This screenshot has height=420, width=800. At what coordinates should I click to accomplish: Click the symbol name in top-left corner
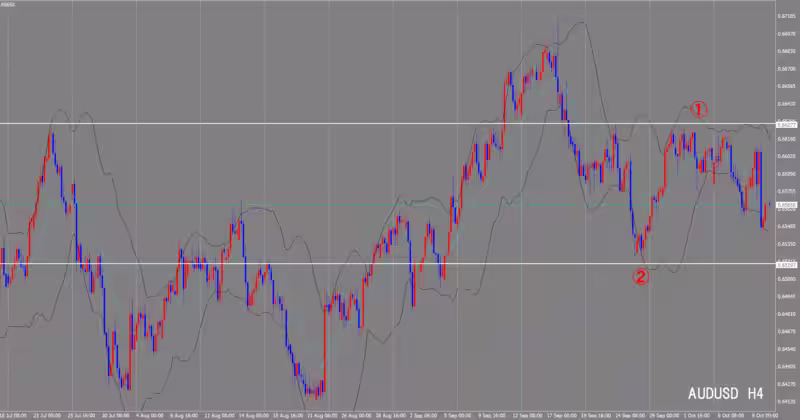coord(8,6)
